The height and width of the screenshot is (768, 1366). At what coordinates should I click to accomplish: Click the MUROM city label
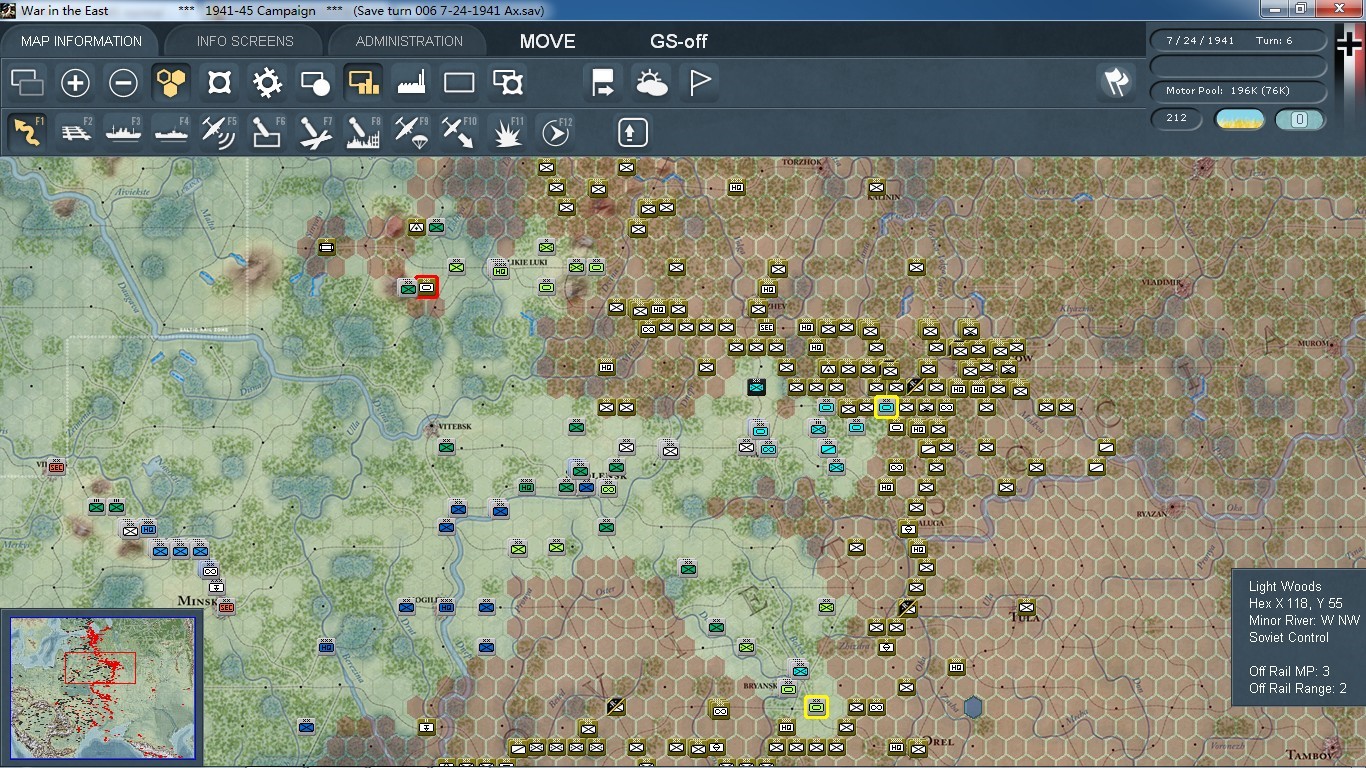pos(1312,343)
